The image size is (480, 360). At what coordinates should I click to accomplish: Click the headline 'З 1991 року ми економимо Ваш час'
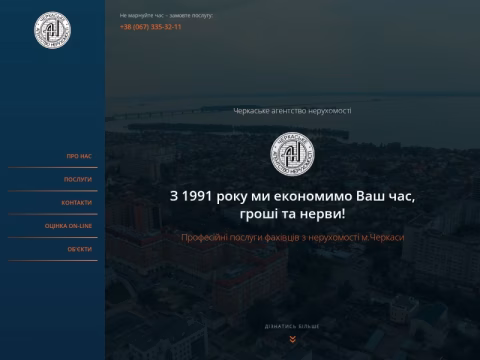coord(292,196)
